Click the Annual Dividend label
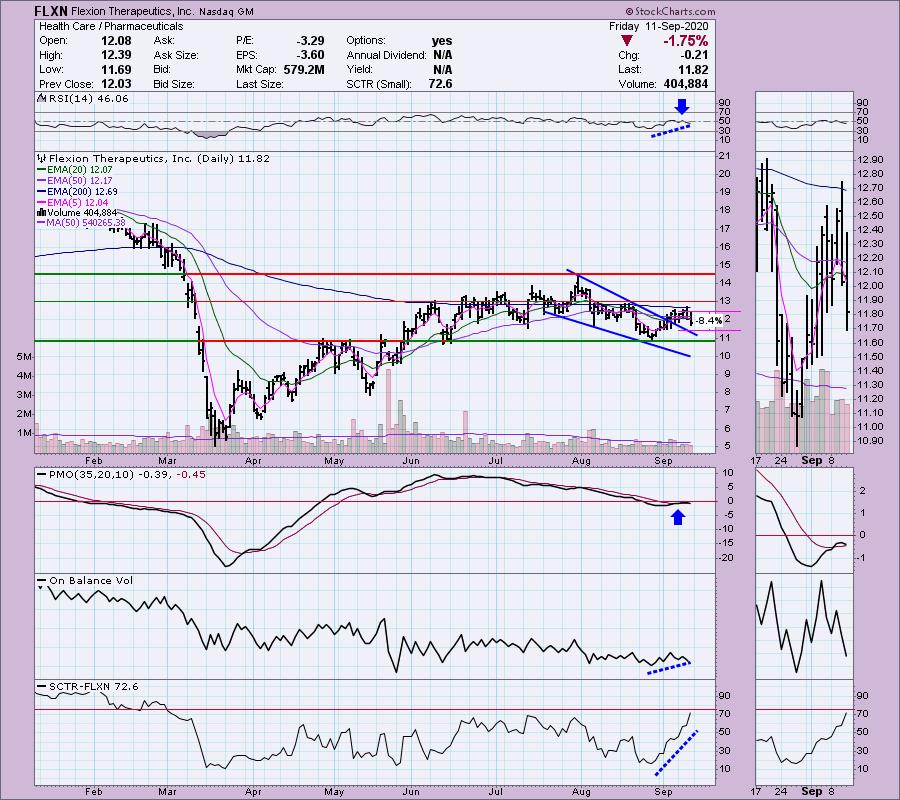This screenshot has height=800, width=900. click(x=386, y=55)
